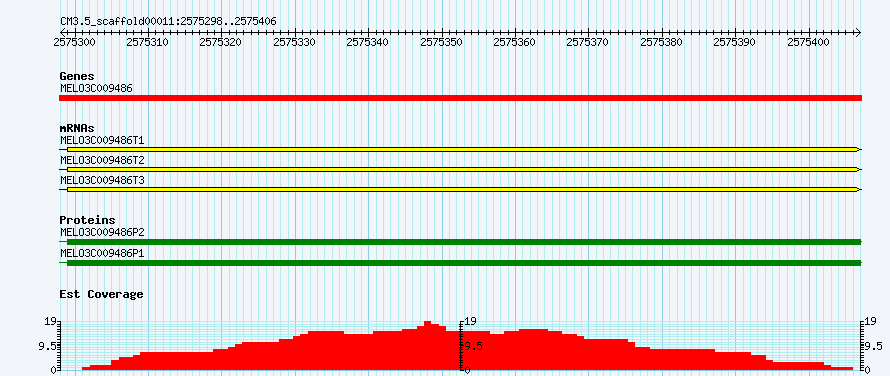Screen dimensions: 890x376
Task: Open the Est Coverage track heading
Action: [x=102, y=294]
